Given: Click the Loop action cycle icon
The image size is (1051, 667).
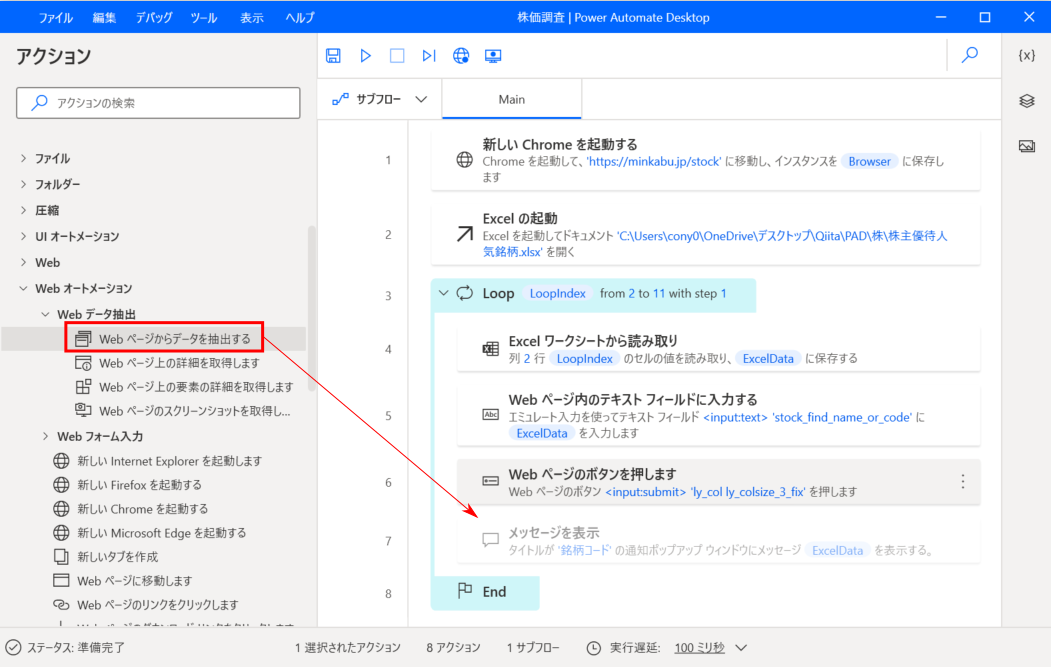Looking at the screenshot, I should [x=465, y=293].
